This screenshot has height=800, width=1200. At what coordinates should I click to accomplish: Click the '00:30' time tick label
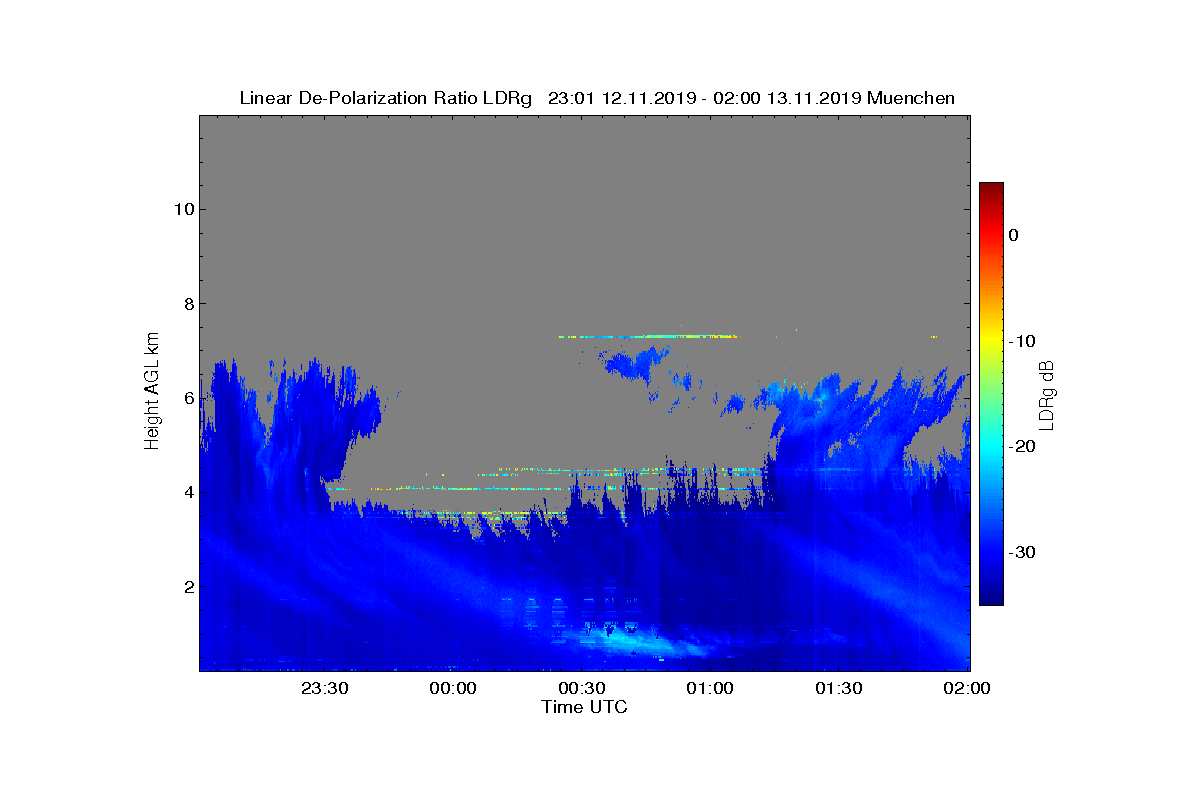click(x=581, y=688)
